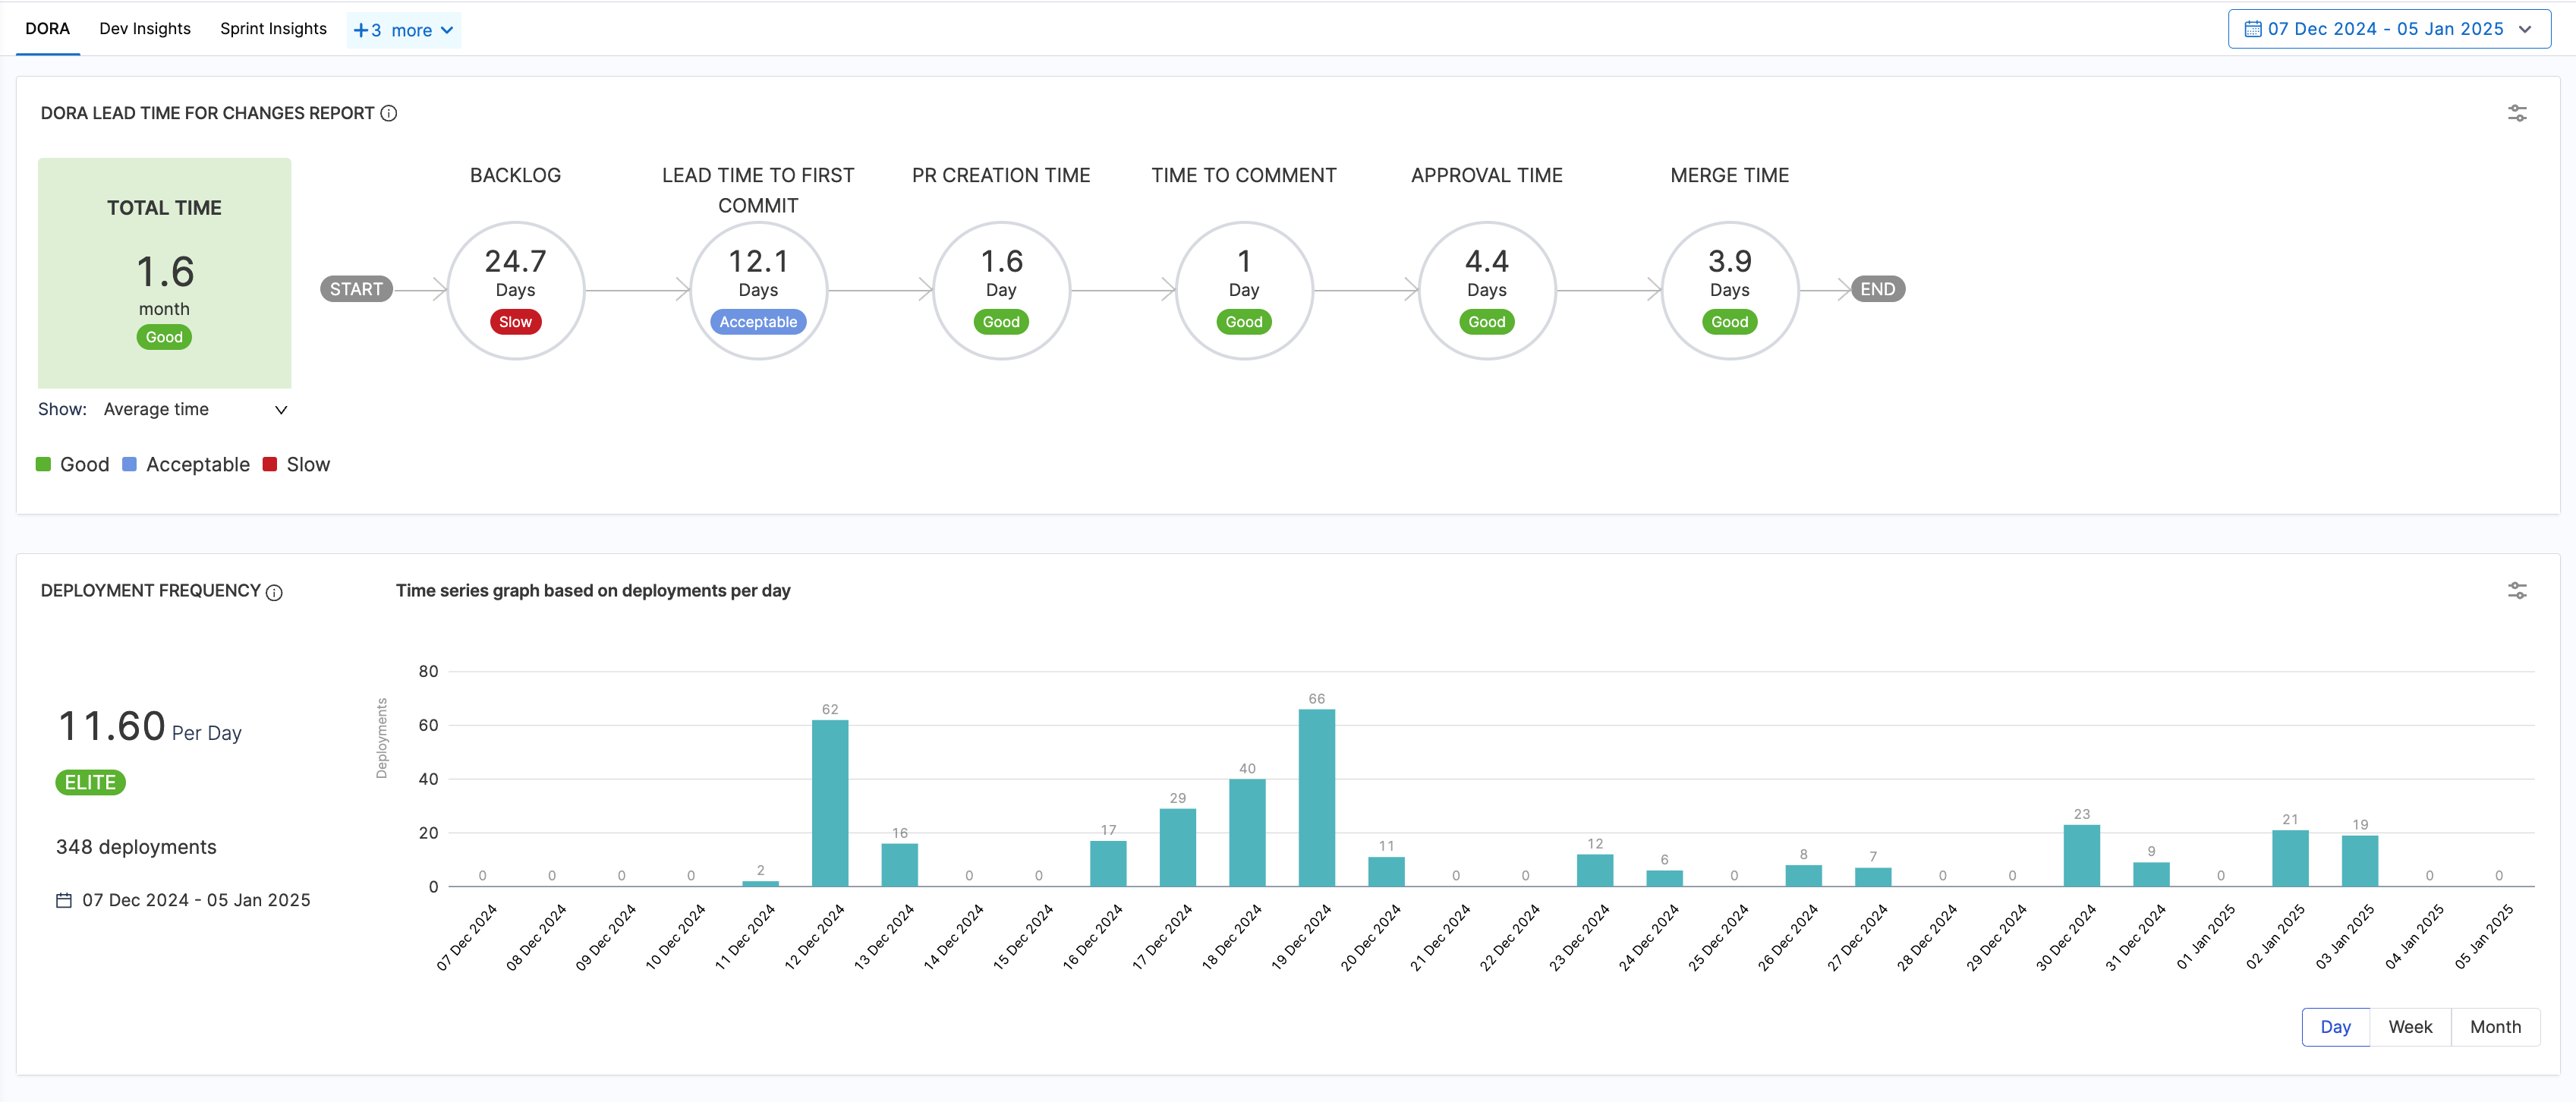Click plus icon in the +3 more tabs control
The height and width of the screenshot is (1102, 2576).
[x=361, y=30]
